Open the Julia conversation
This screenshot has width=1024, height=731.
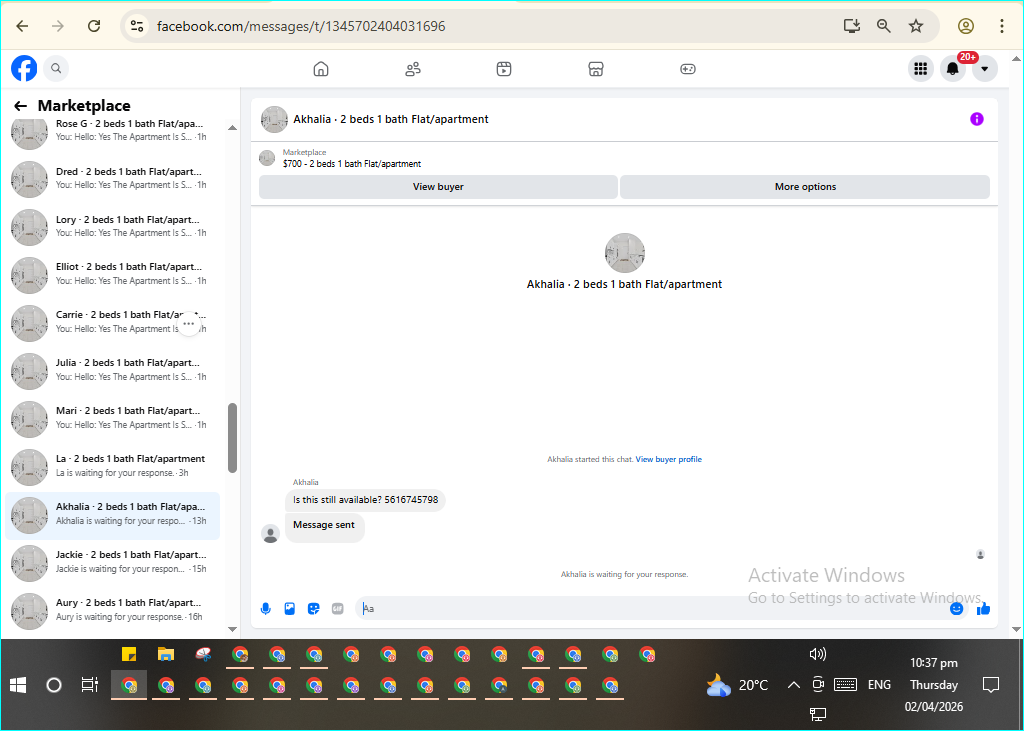point(112,370)
